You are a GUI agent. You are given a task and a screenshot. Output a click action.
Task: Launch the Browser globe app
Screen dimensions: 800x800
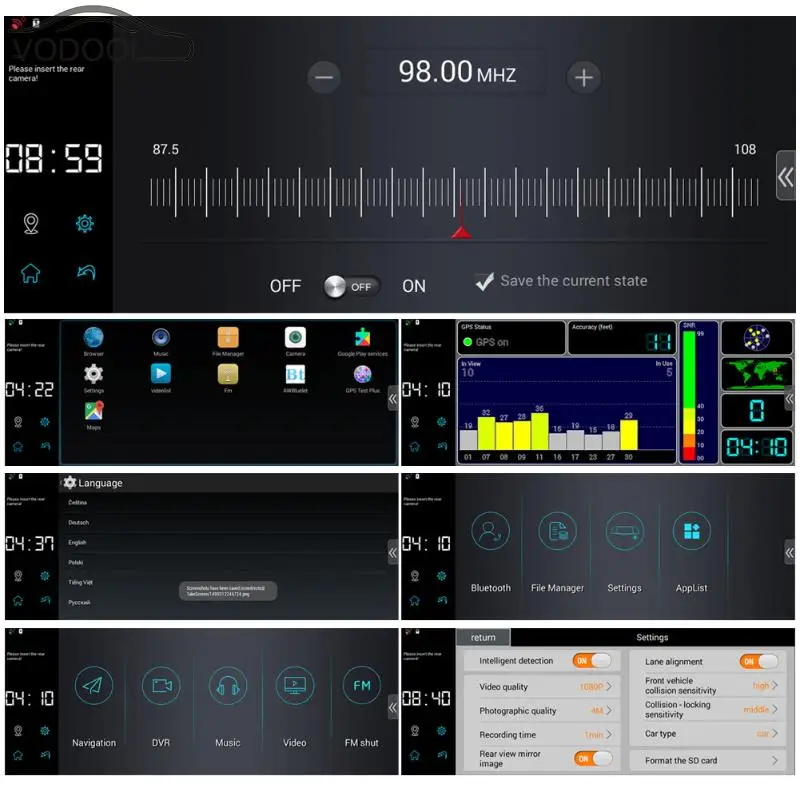(x=93, y=341)
